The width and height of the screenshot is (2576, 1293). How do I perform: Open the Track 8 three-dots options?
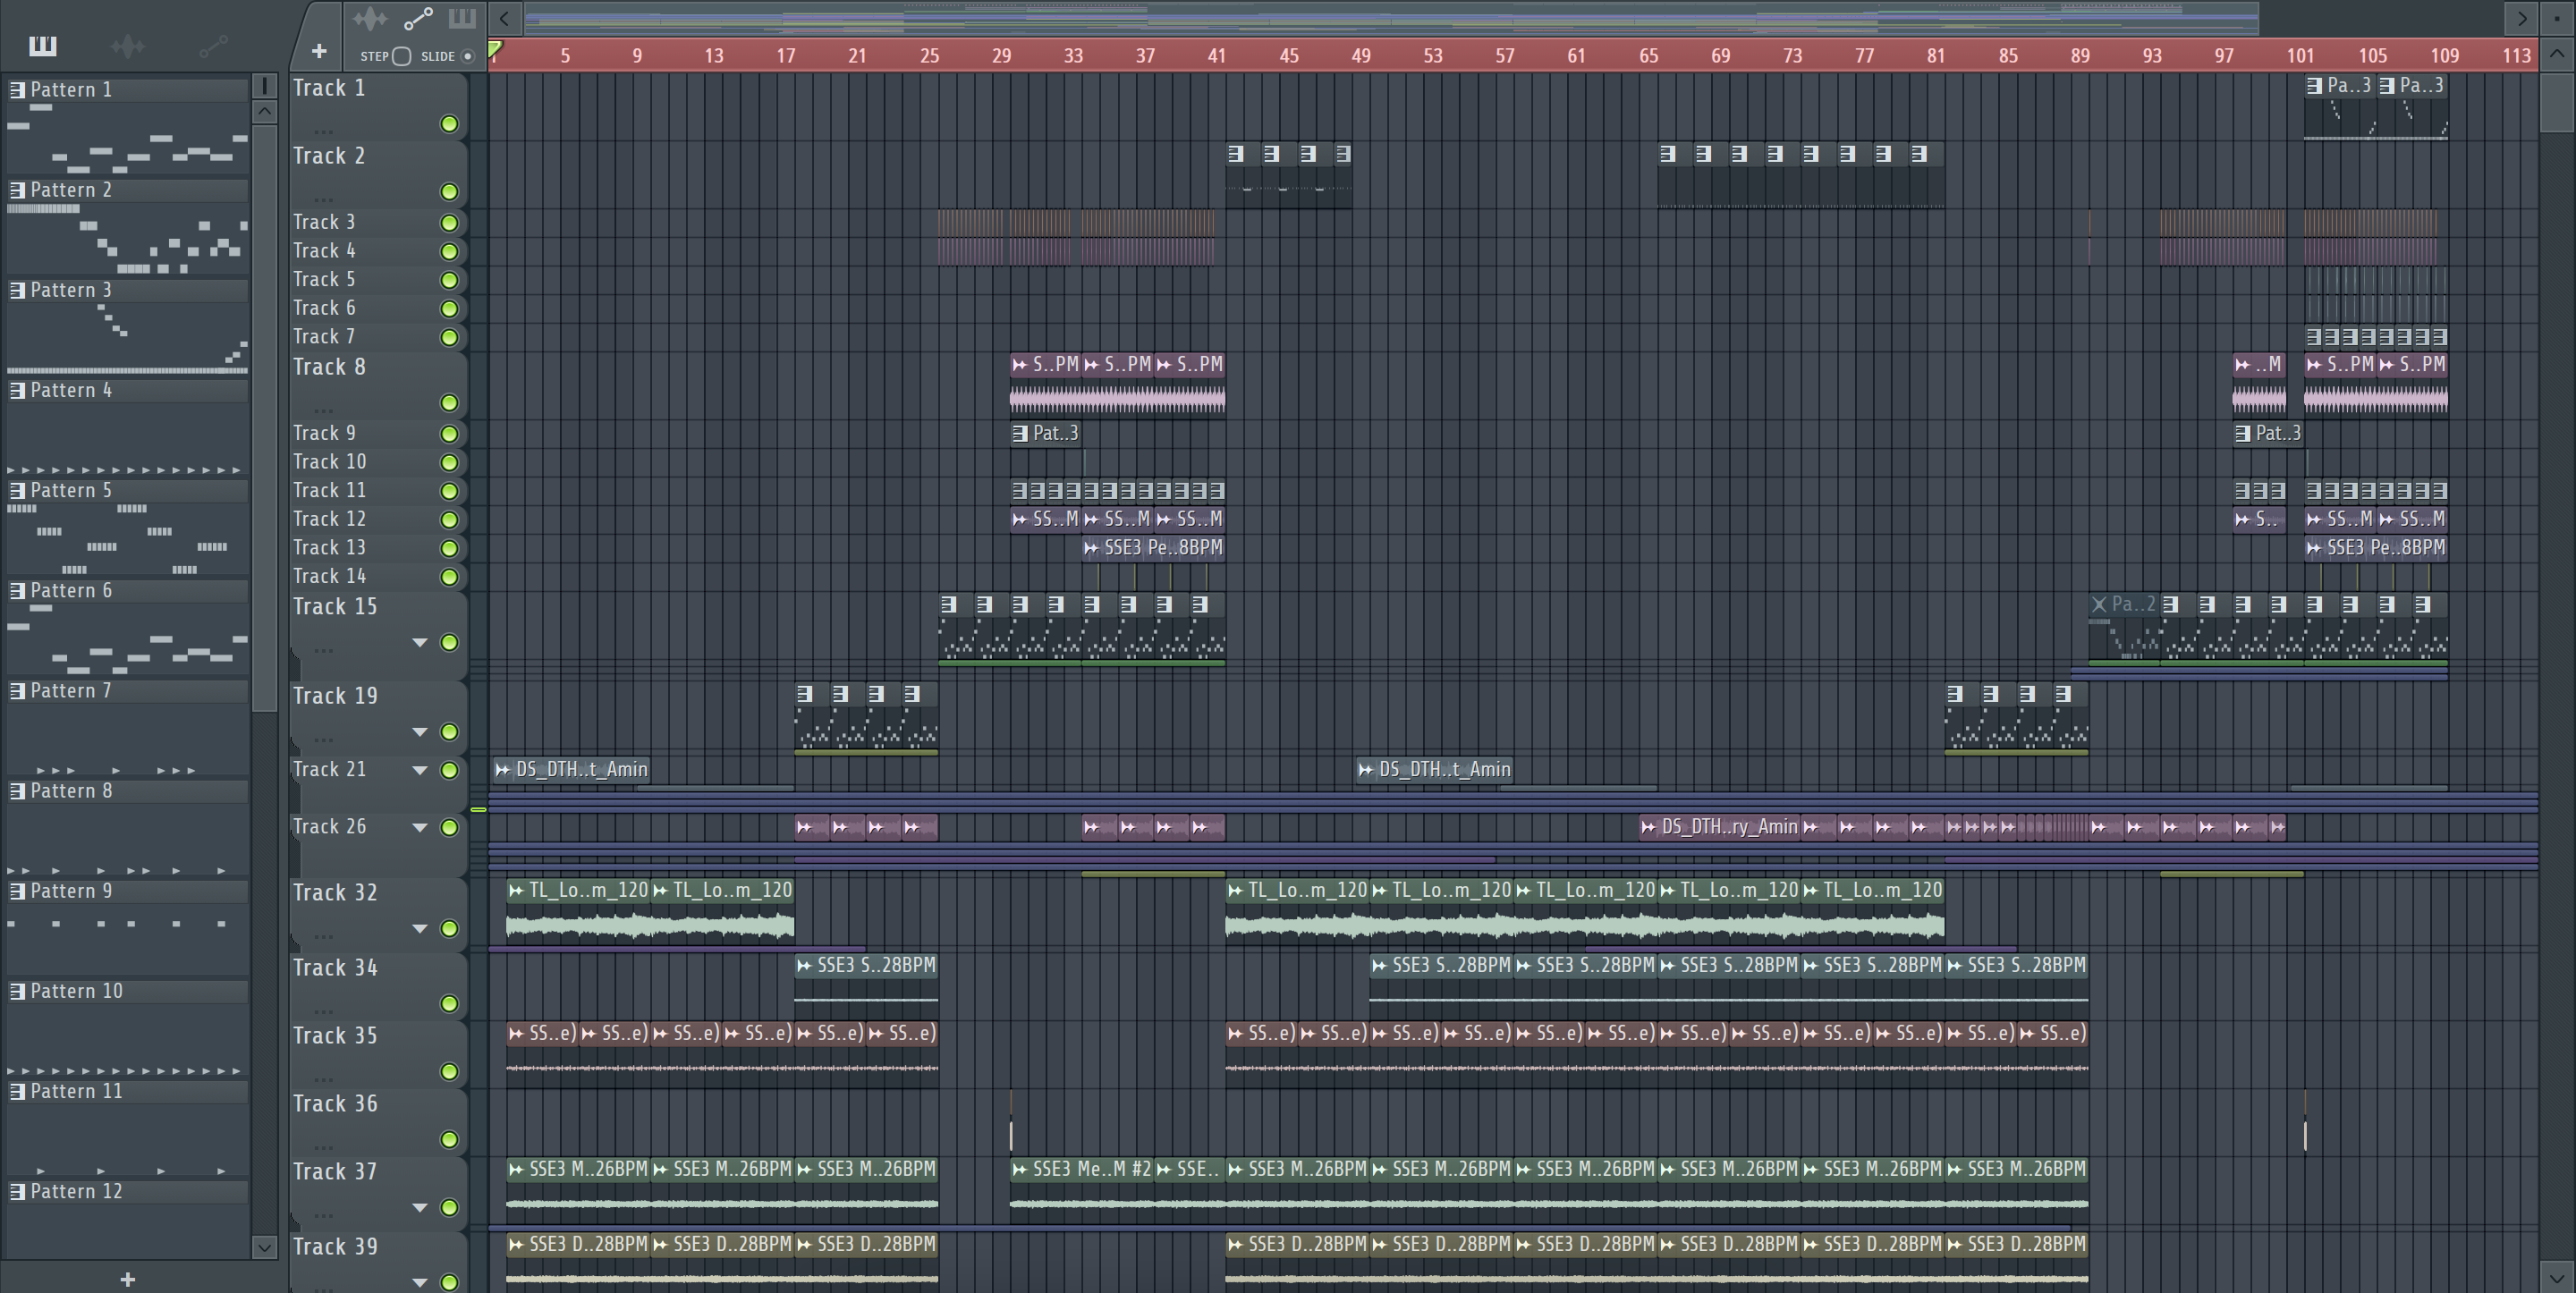click(x=322, y=410)
